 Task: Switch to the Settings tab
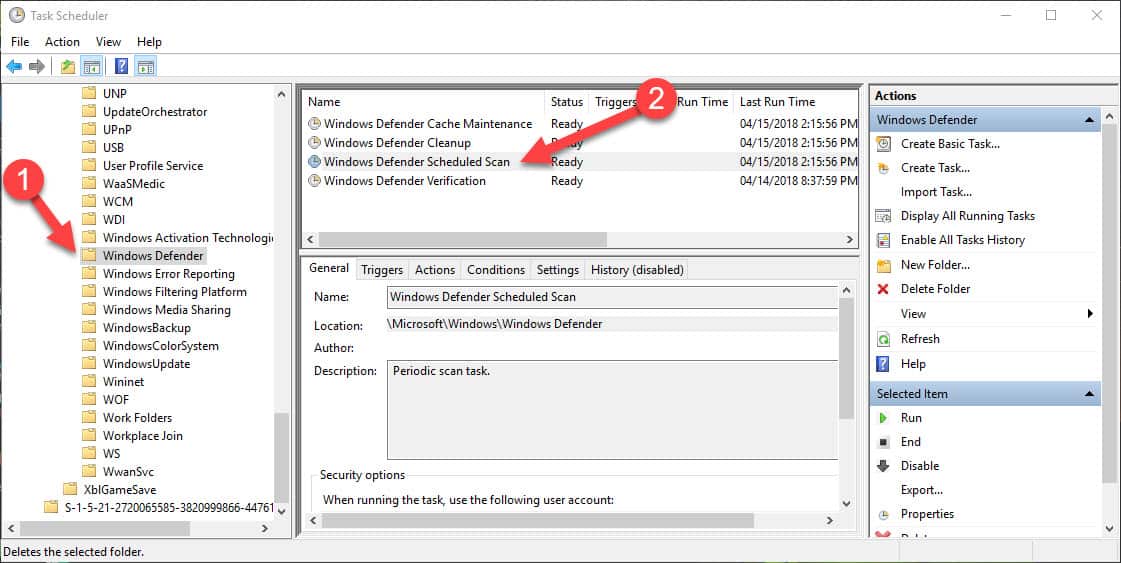(558, 270)
